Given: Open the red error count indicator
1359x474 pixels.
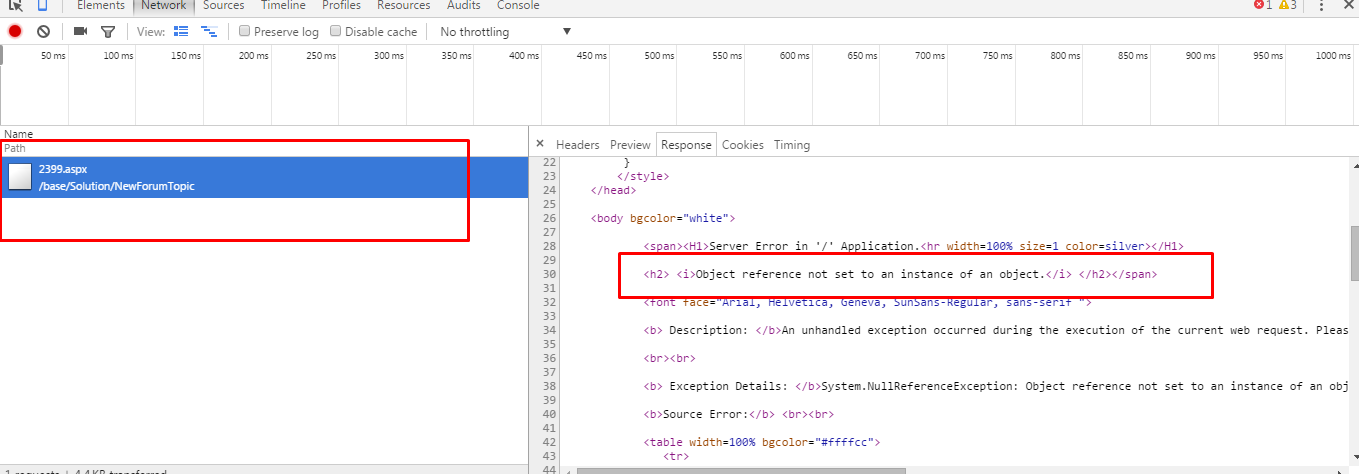Looking at the screenshot, I should 1263,5.
